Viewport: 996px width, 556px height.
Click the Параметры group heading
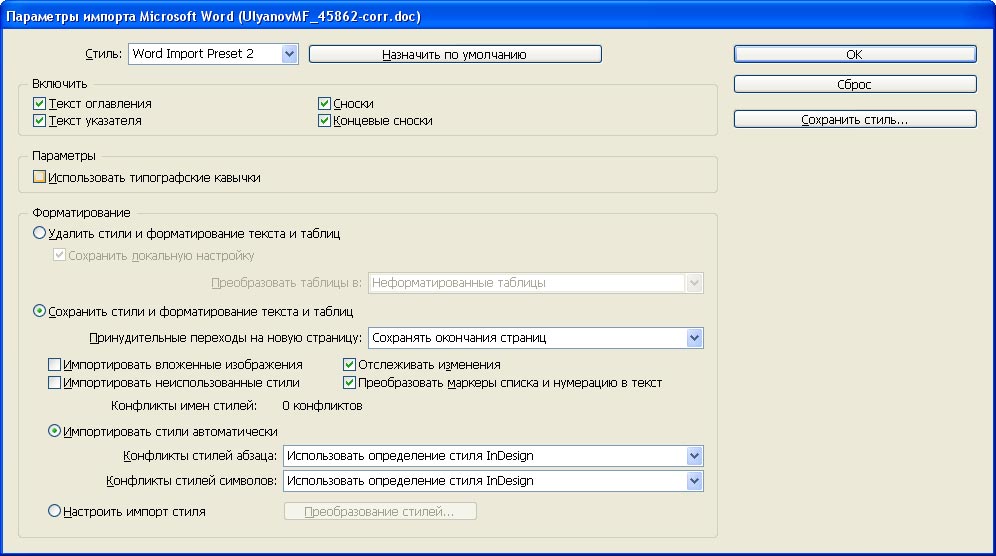click(x=64, y=156)
